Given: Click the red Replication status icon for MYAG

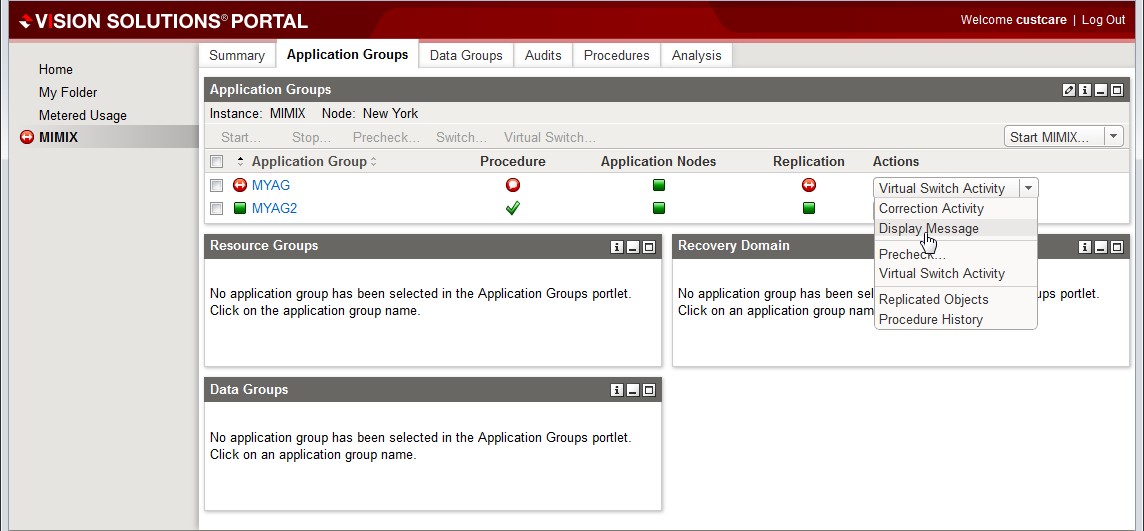Looking at the screenshot, I should (x=808, y=185).
